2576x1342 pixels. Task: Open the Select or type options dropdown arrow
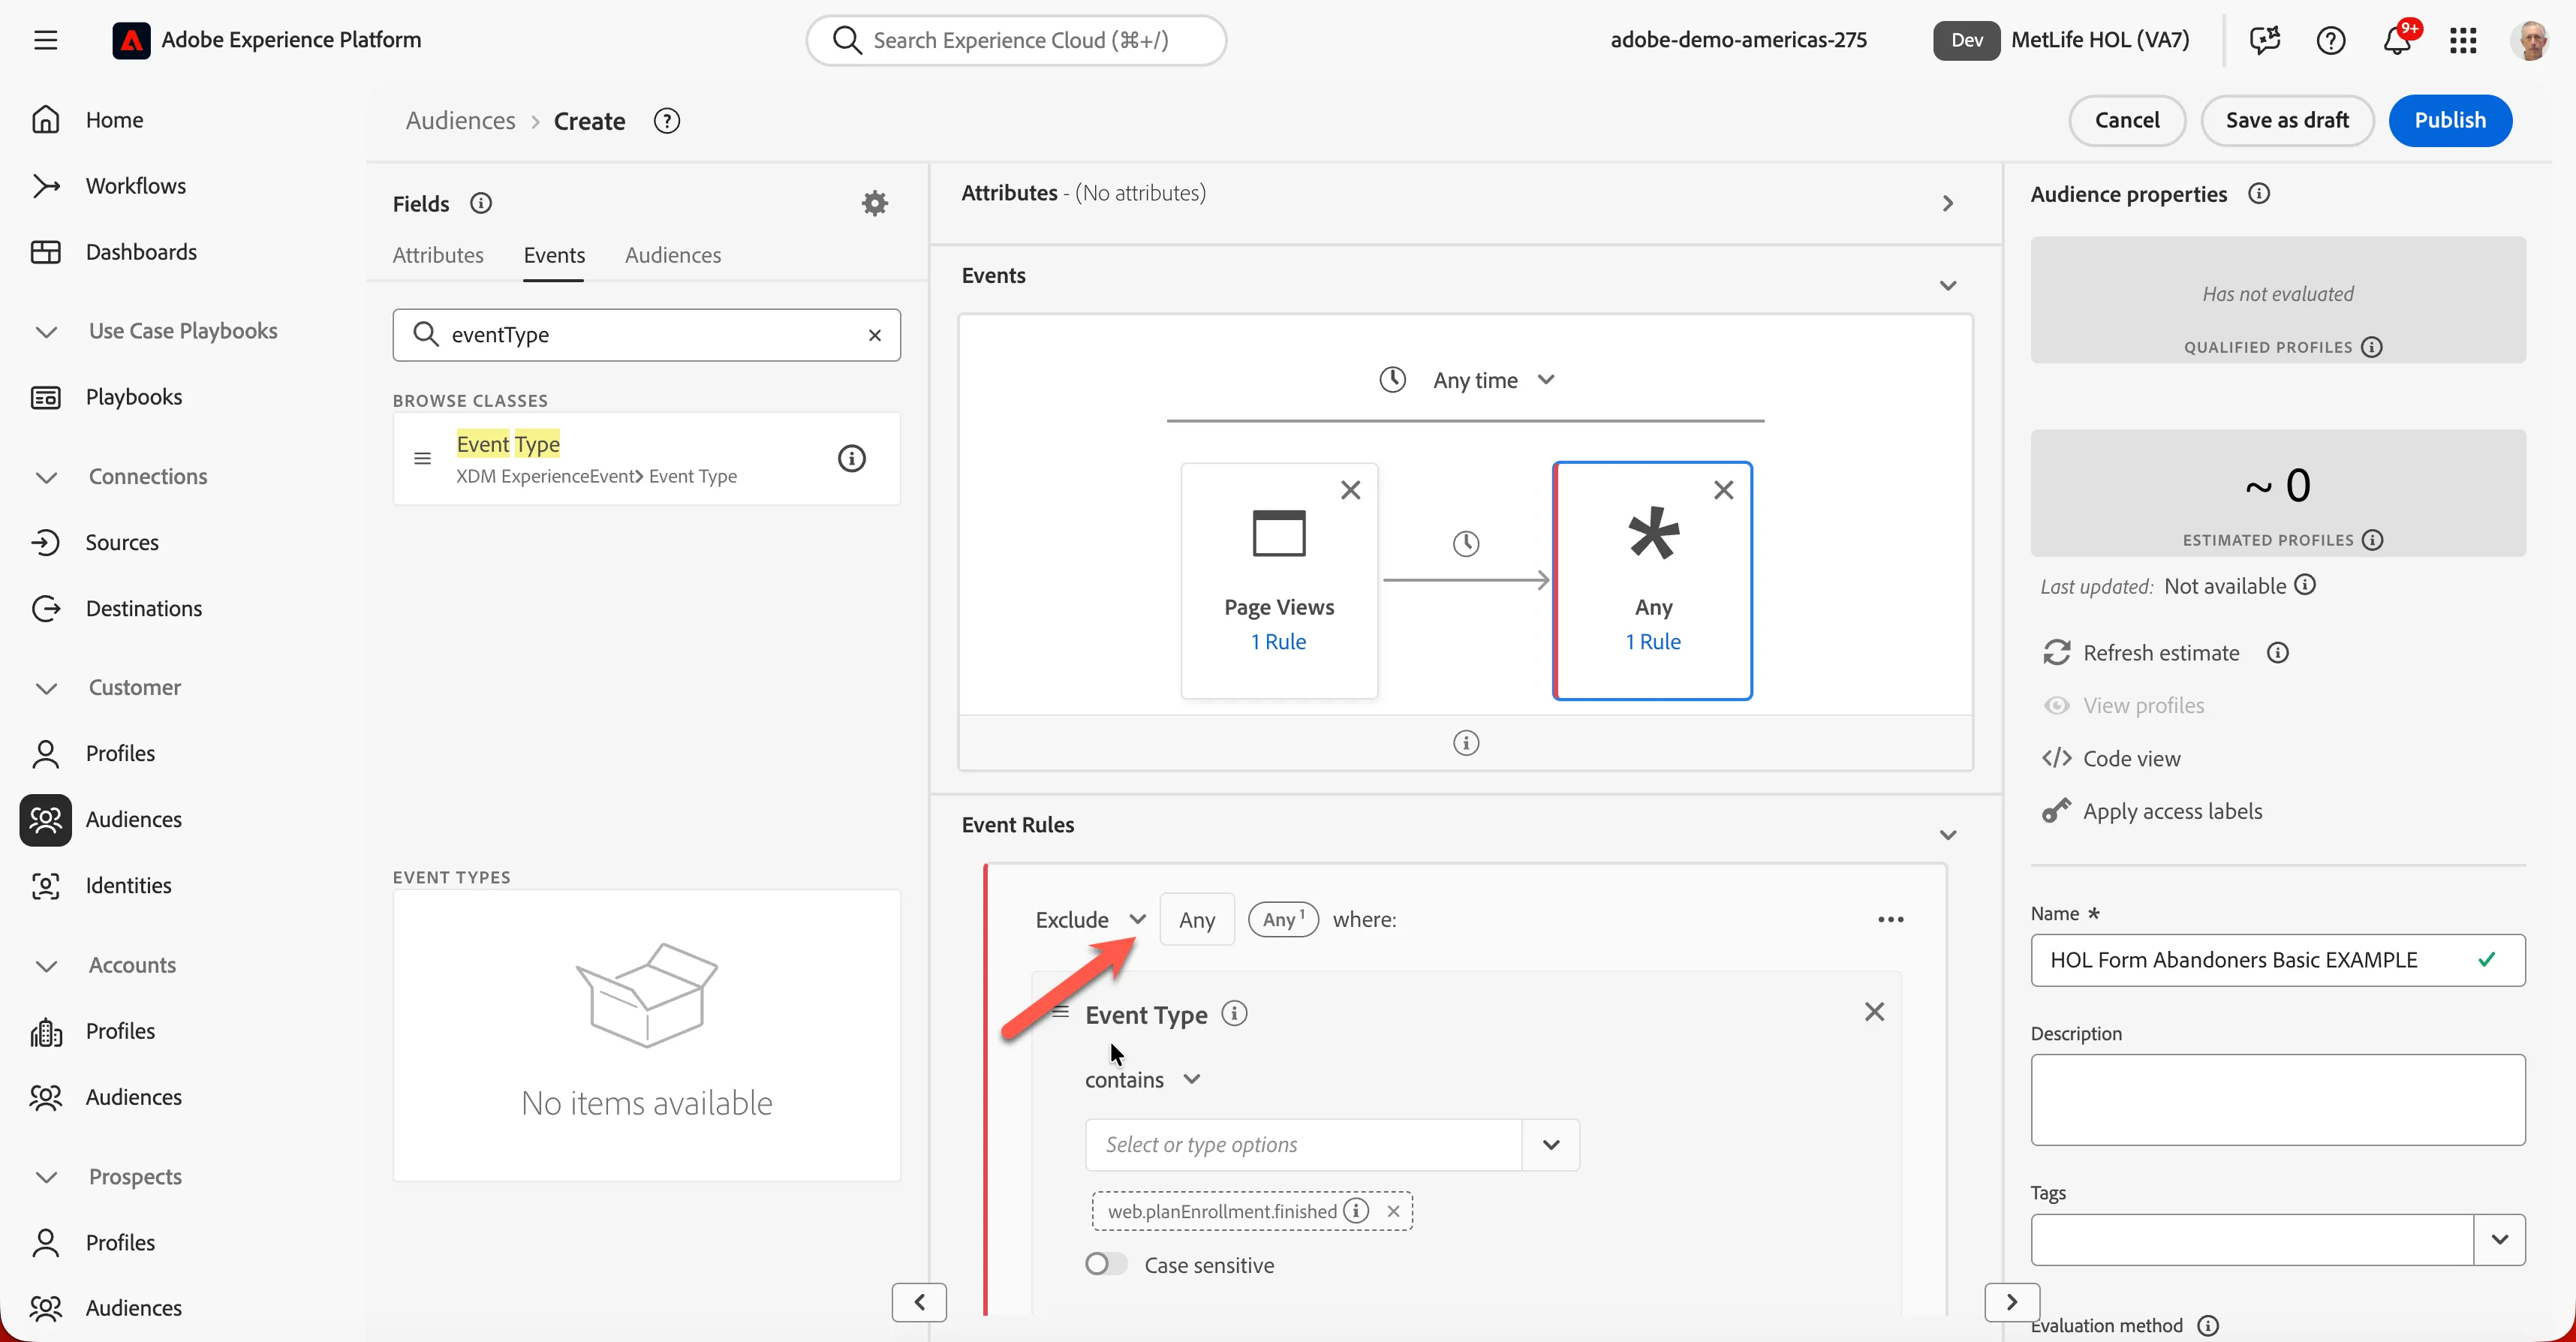(x=1551, y=1145)
